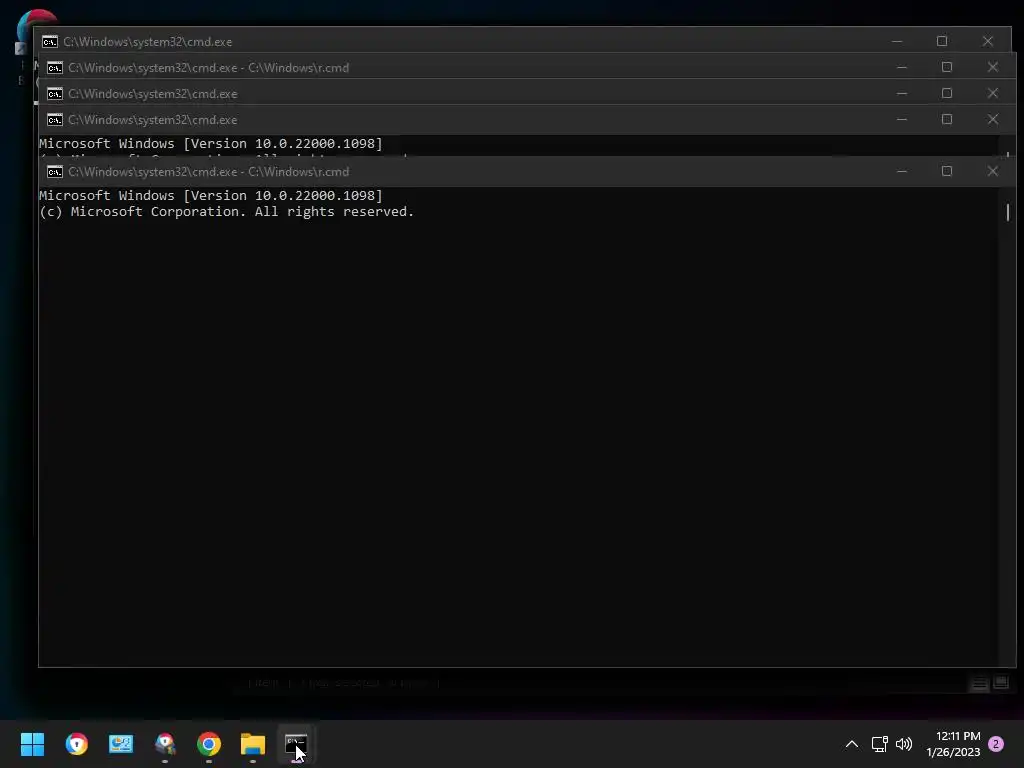Viewport: 1024px width, 768px height.
Task: Open icon menu of the cmd.exe window showing version text
Action: tap(55, 120)
